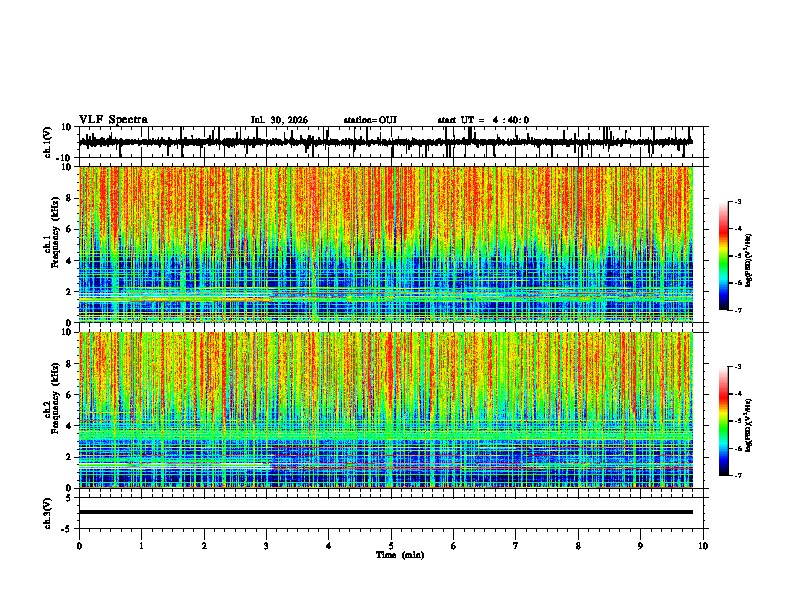This screenshot has height=612, width=792.
Task: Click the ch.3(V) flat black trace
Action: [386, 512]
